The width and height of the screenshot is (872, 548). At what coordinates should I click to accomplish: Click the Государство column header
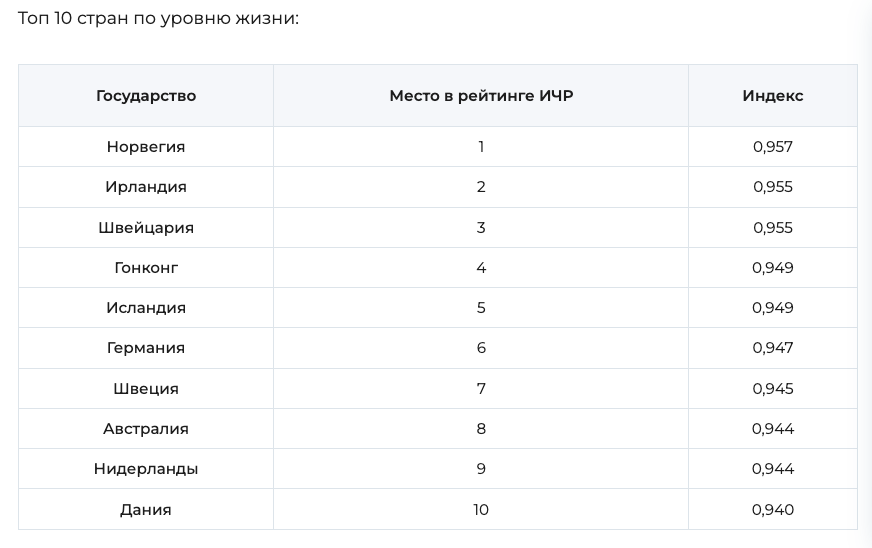click(x=146, y=96)
